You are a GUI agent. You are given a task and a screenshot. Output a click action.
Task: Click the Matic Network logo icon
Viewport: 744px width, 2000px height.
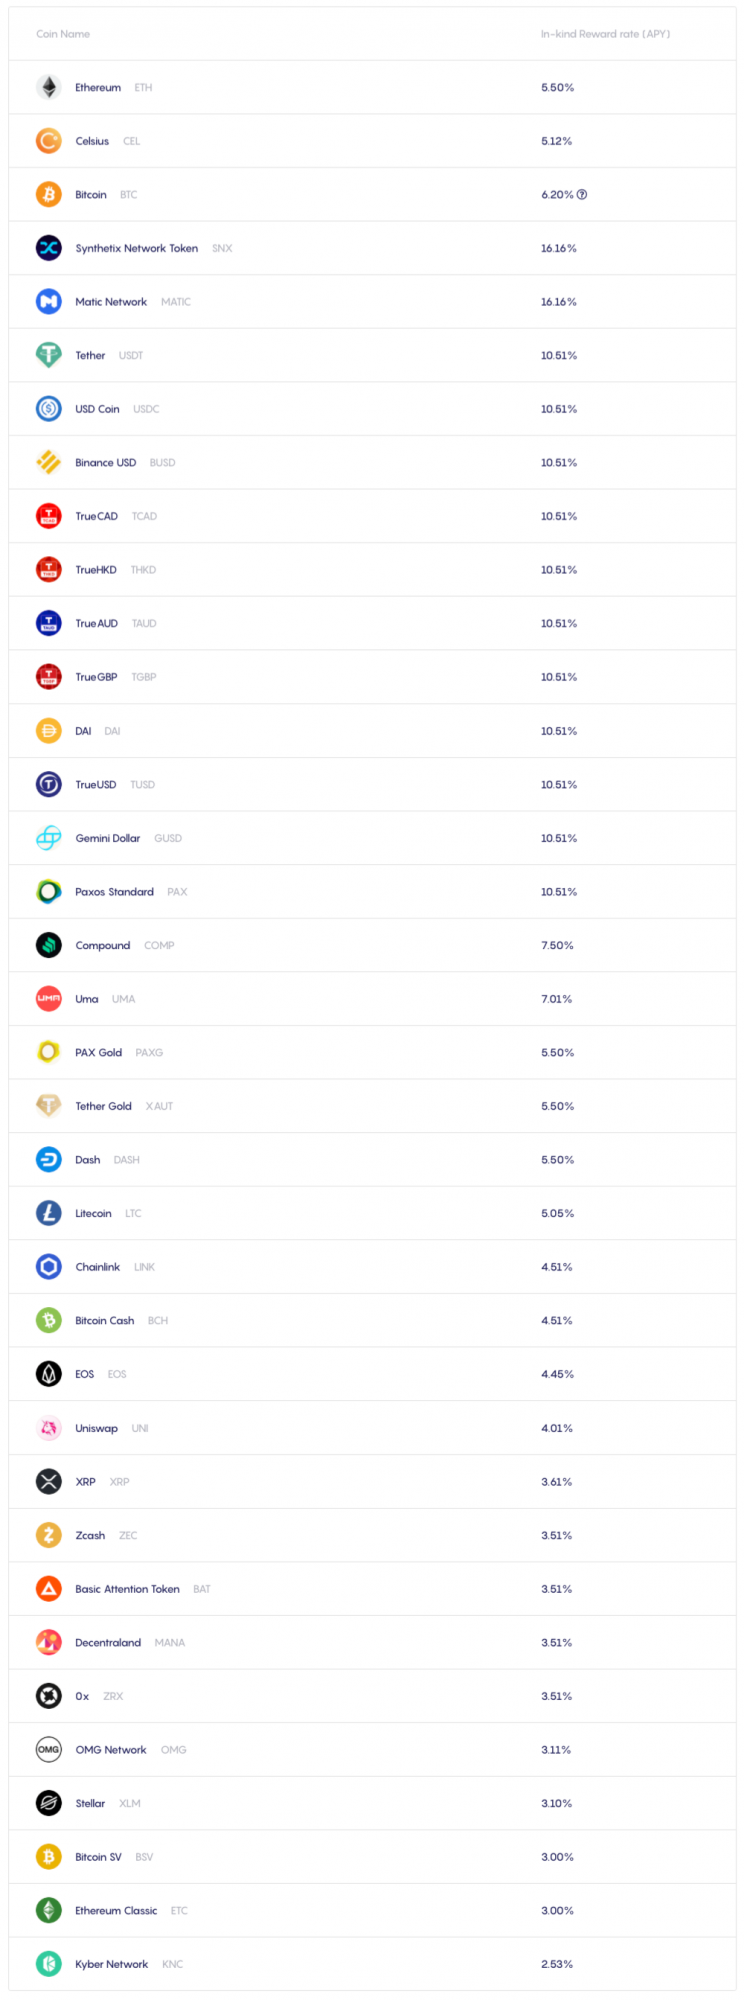49,302
